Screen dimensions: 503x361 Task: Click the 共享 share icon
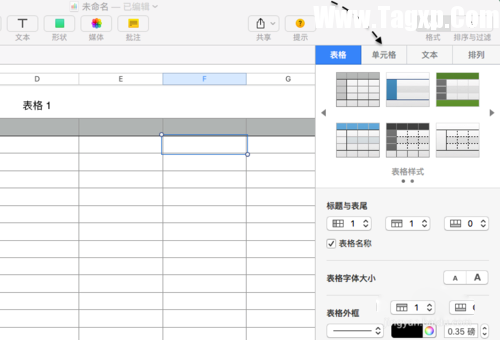pyautogui.click(x=260, y=23)
